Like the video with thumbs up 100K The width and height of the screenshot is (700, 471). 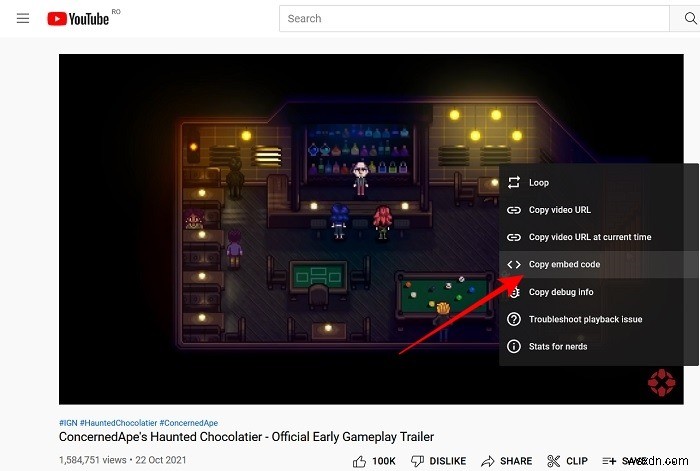point(374,461)
